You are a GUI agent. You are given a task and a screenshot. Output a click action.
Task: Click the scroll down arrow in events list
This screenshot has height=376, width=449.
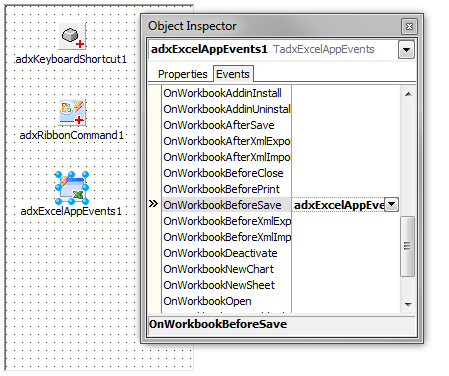coord(408,304)
